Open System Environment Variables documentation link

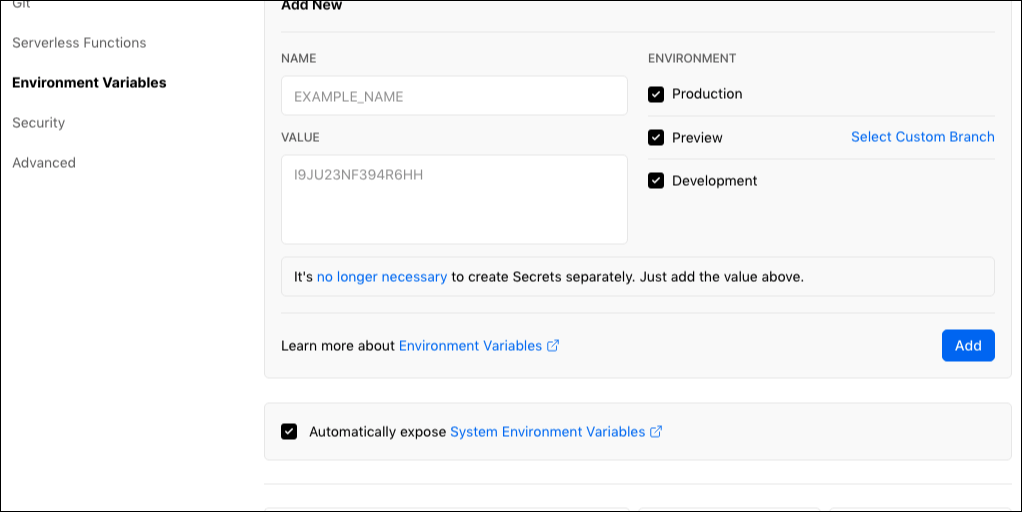pos(548,432)
